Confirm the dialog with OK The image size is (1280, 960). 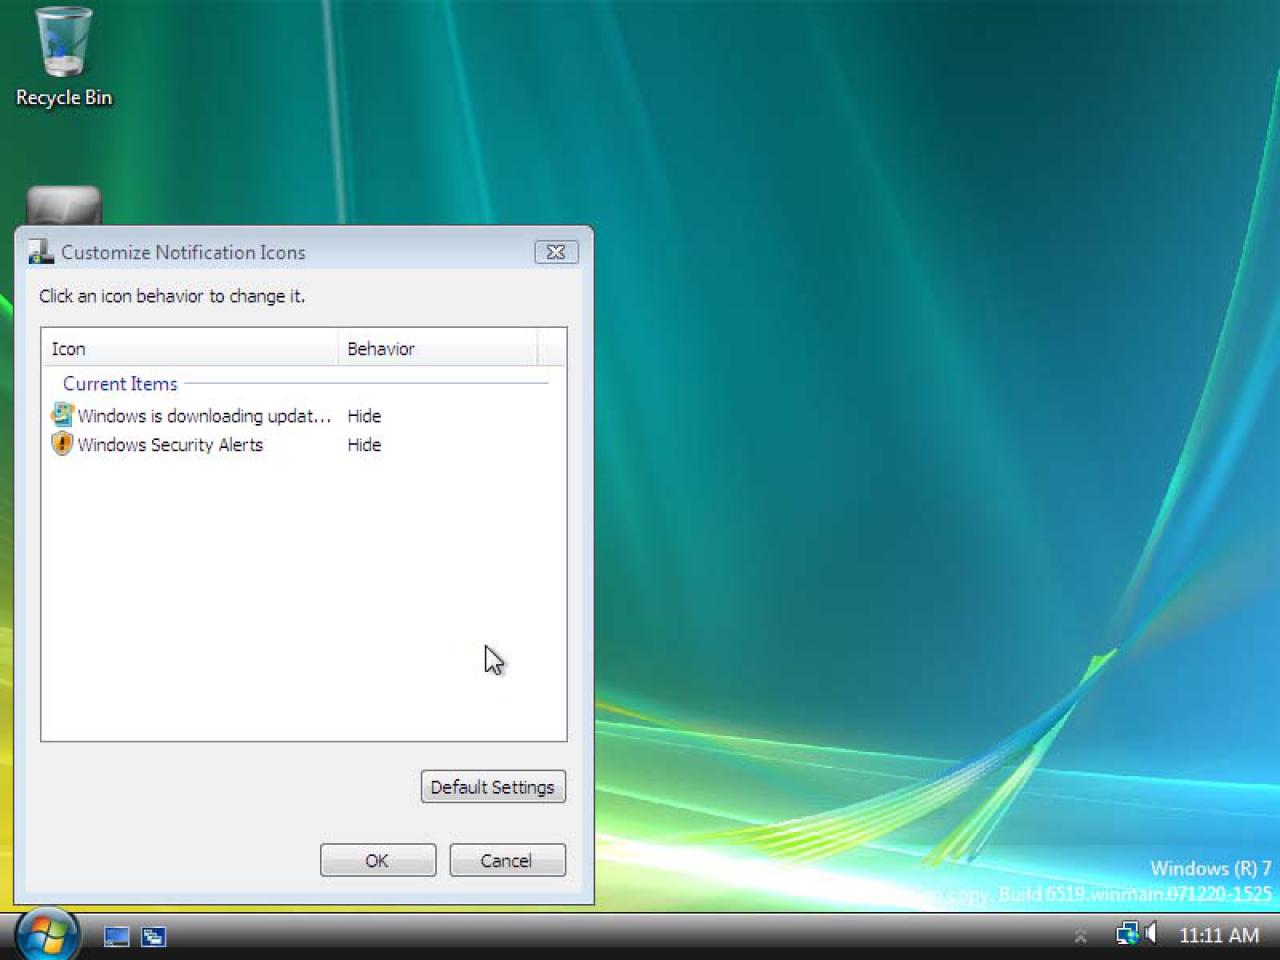[378, 860]
